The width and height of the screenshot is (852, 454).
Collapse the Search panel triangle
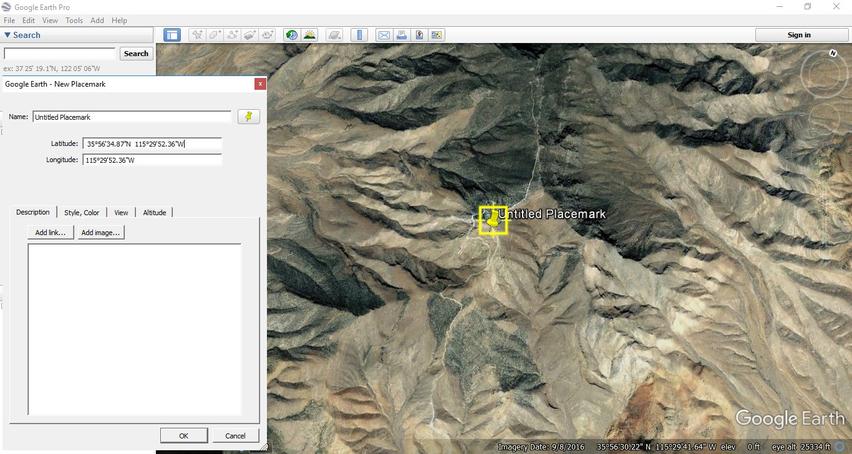coord(7,35)
